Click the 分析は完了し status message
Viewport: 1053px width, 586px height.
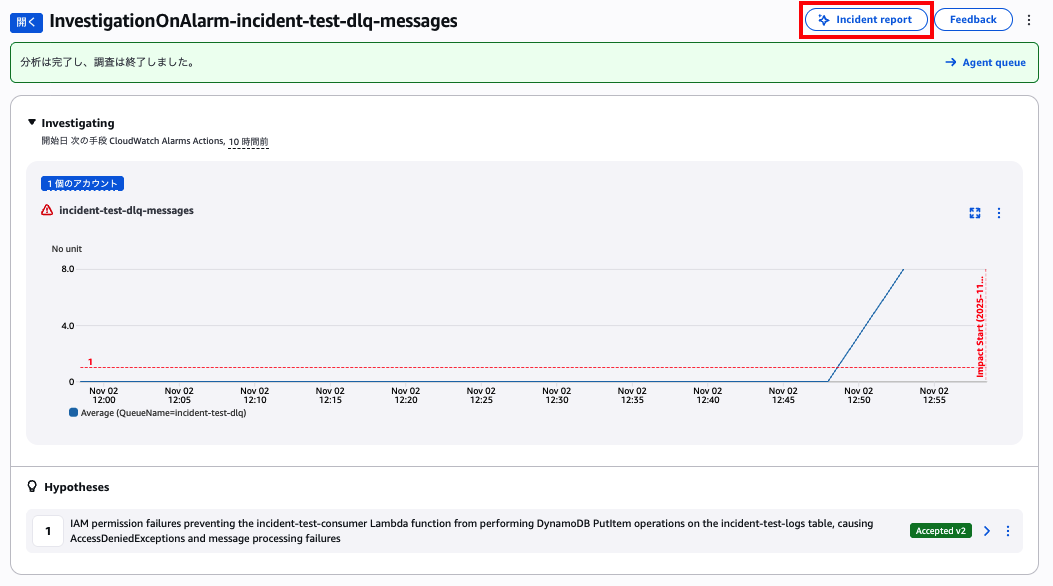tap(109, 62)
